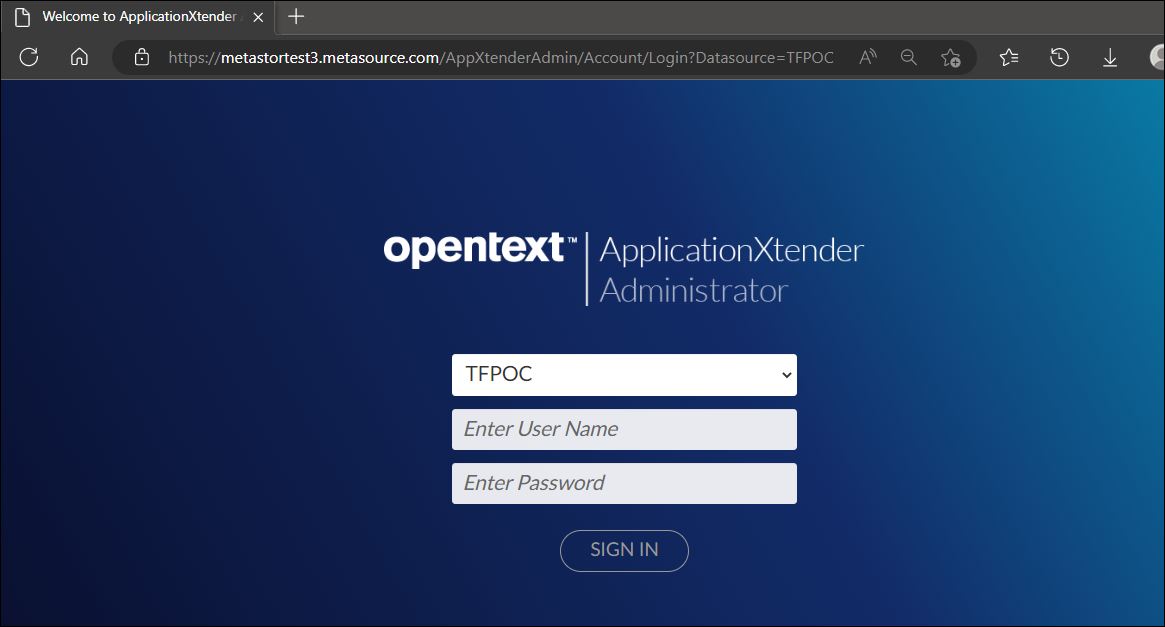This screenshot has width=1165, height=627.
Task: Go to the browser home page icon
Action: click(79, 57)
